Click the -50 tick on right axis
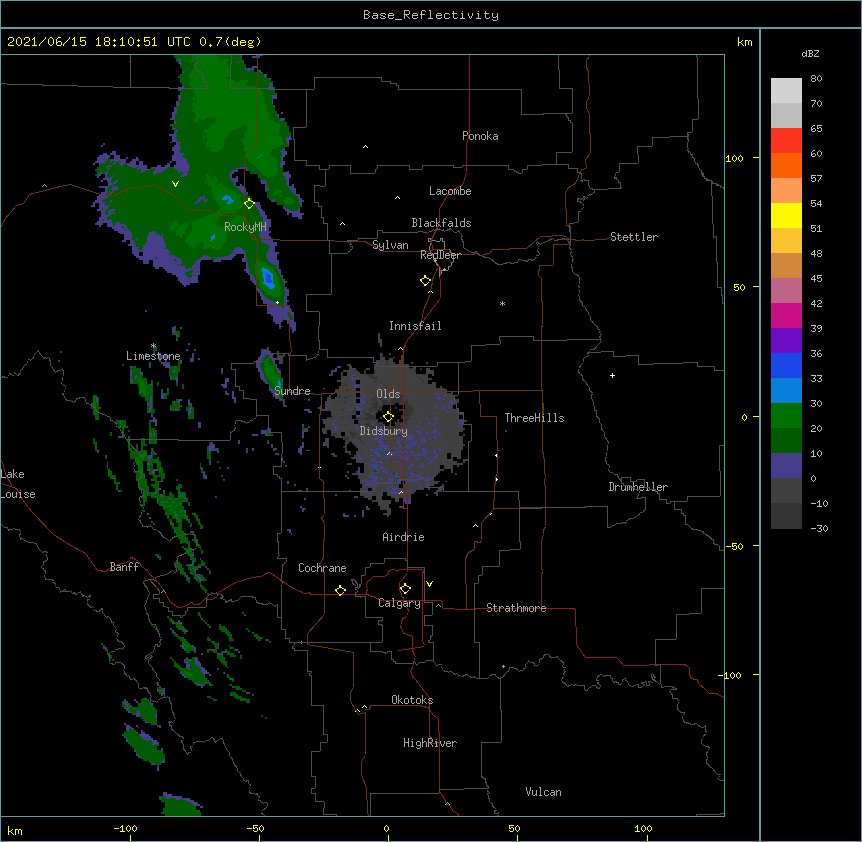The height and width of the screenshot is (842, 862). click(x=734, y=546)
